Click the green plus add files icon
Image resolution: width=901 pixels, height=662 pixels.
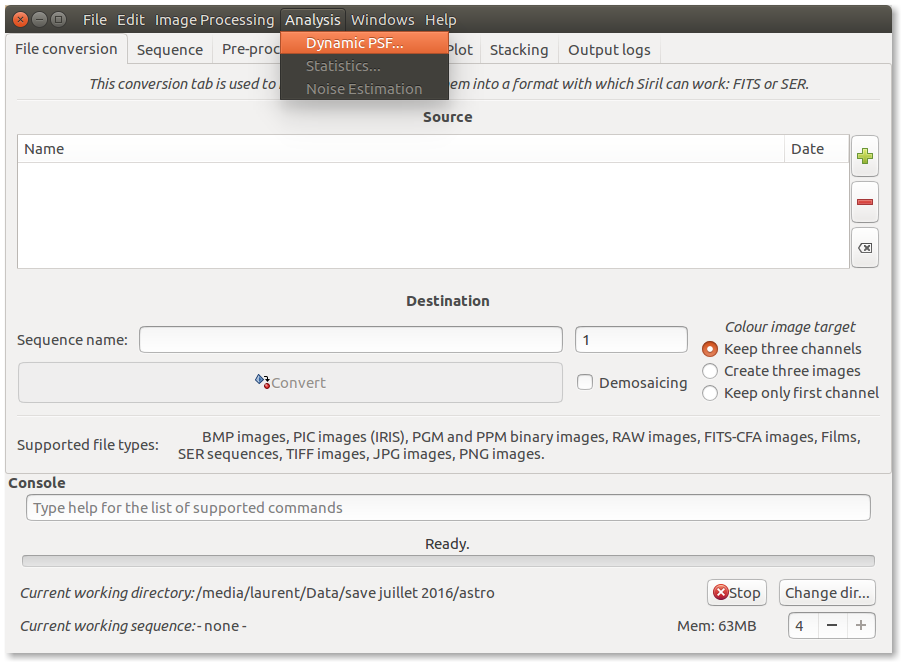pos(865,156)
